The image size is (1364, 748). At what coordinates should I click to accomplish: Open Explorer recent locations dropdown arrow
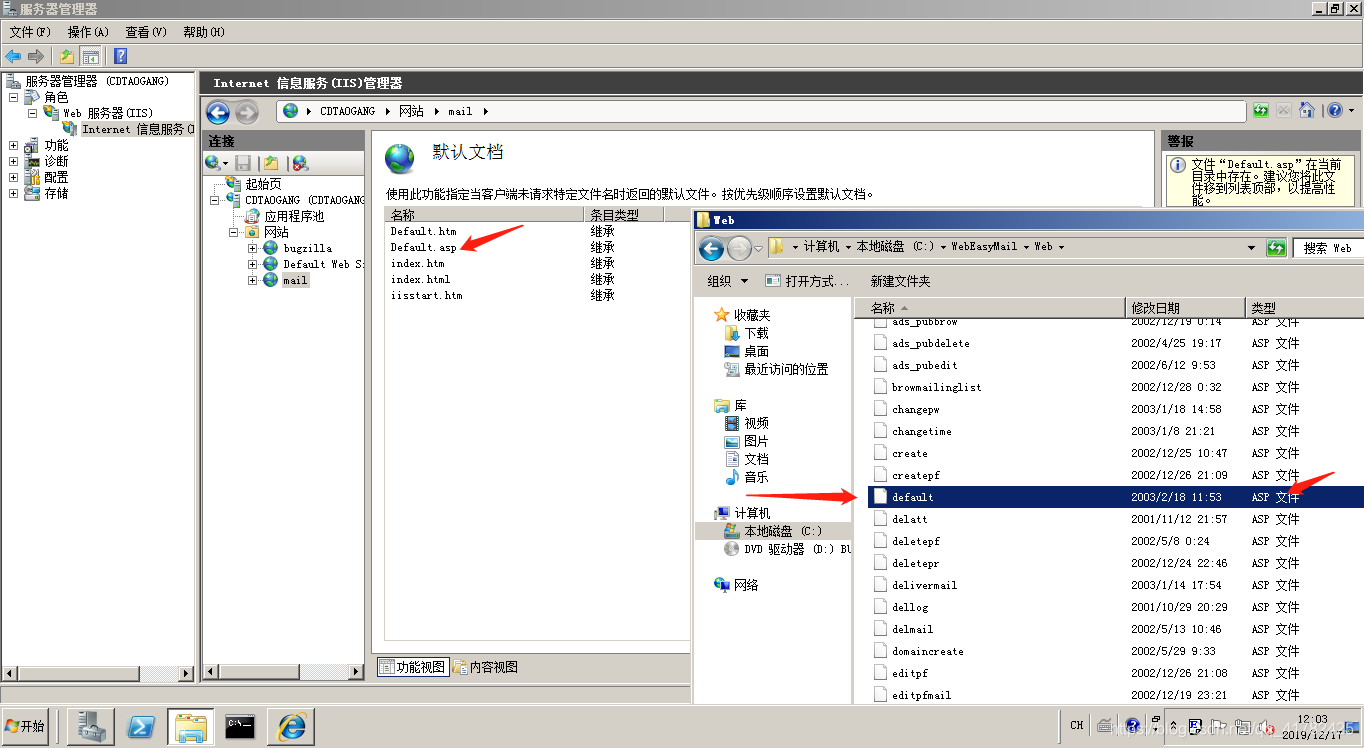[760, 248]
